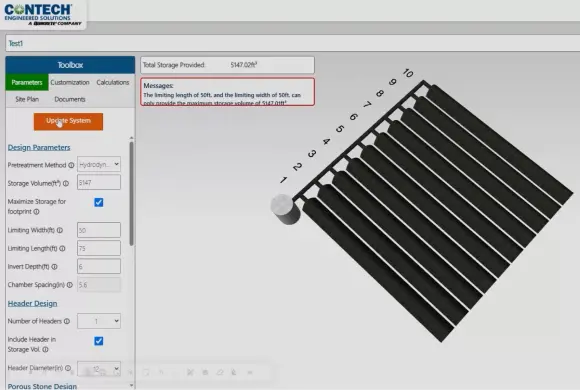Click chamber label 6 in 3D model

[x=354, y=117]
